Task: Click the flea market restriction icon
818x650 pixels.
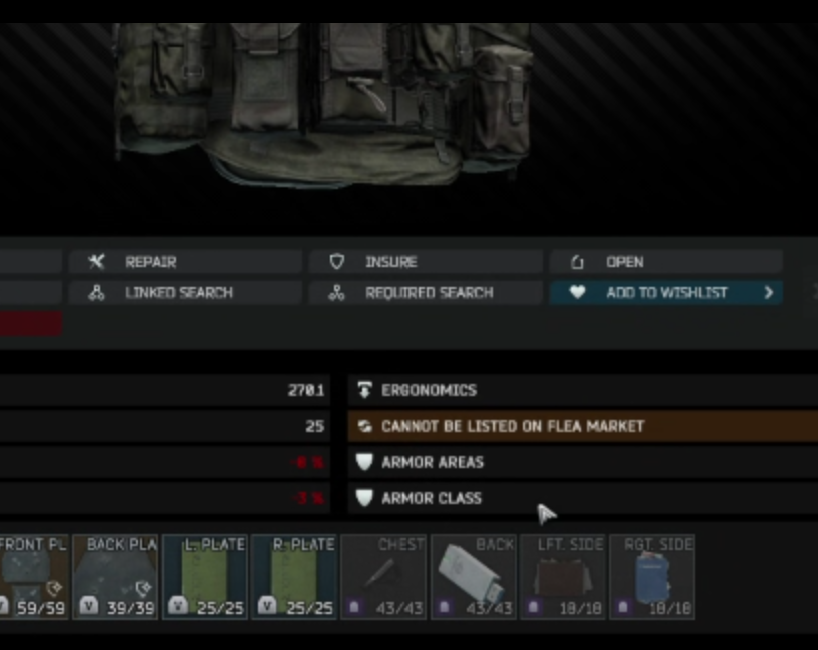Action: point(365,426)
